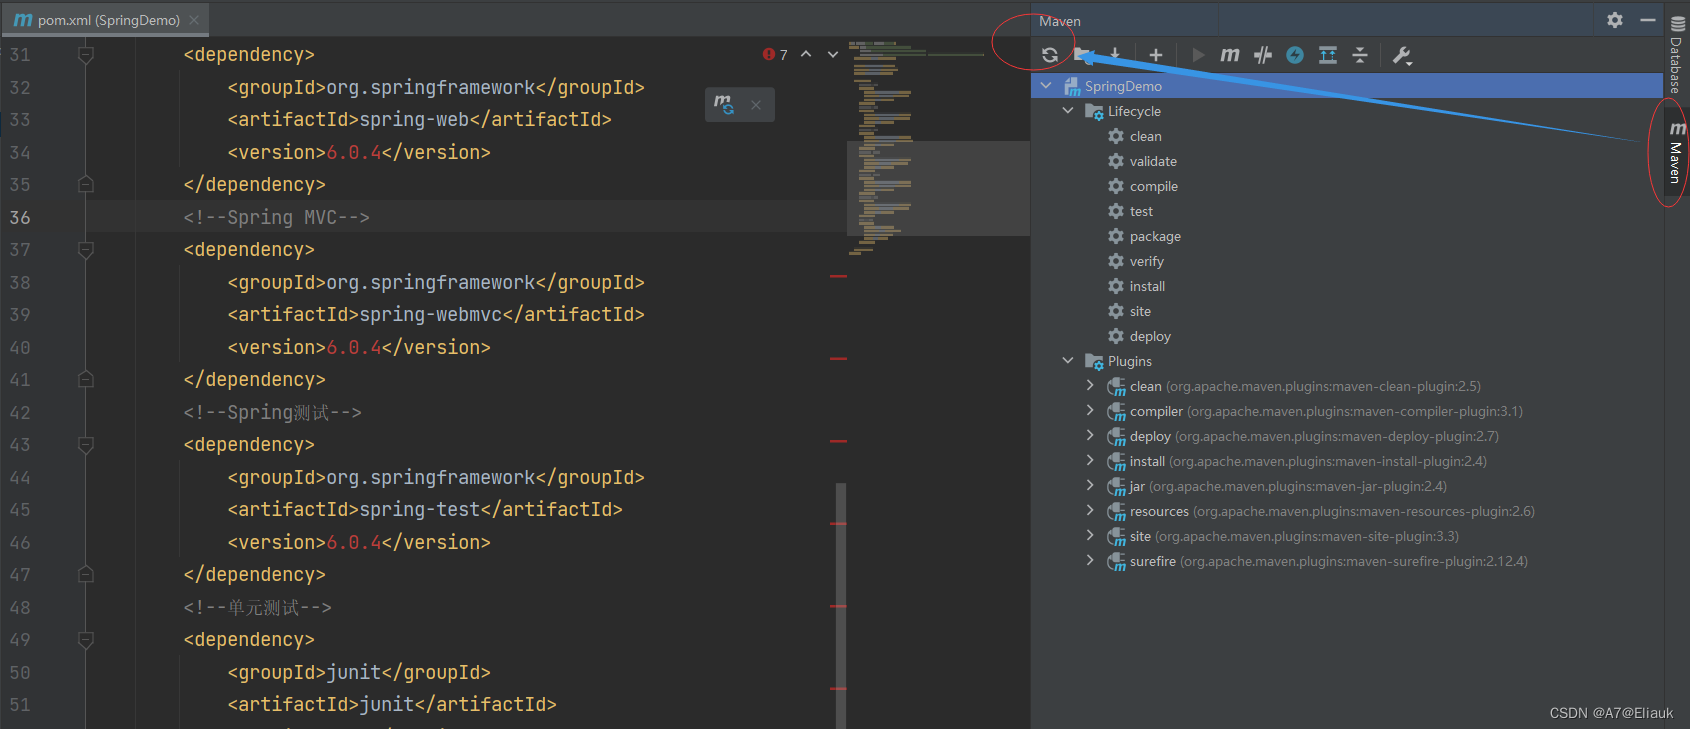Fold dependency block at line 49
1690x729 pixels.
click(x=86, y=640)
